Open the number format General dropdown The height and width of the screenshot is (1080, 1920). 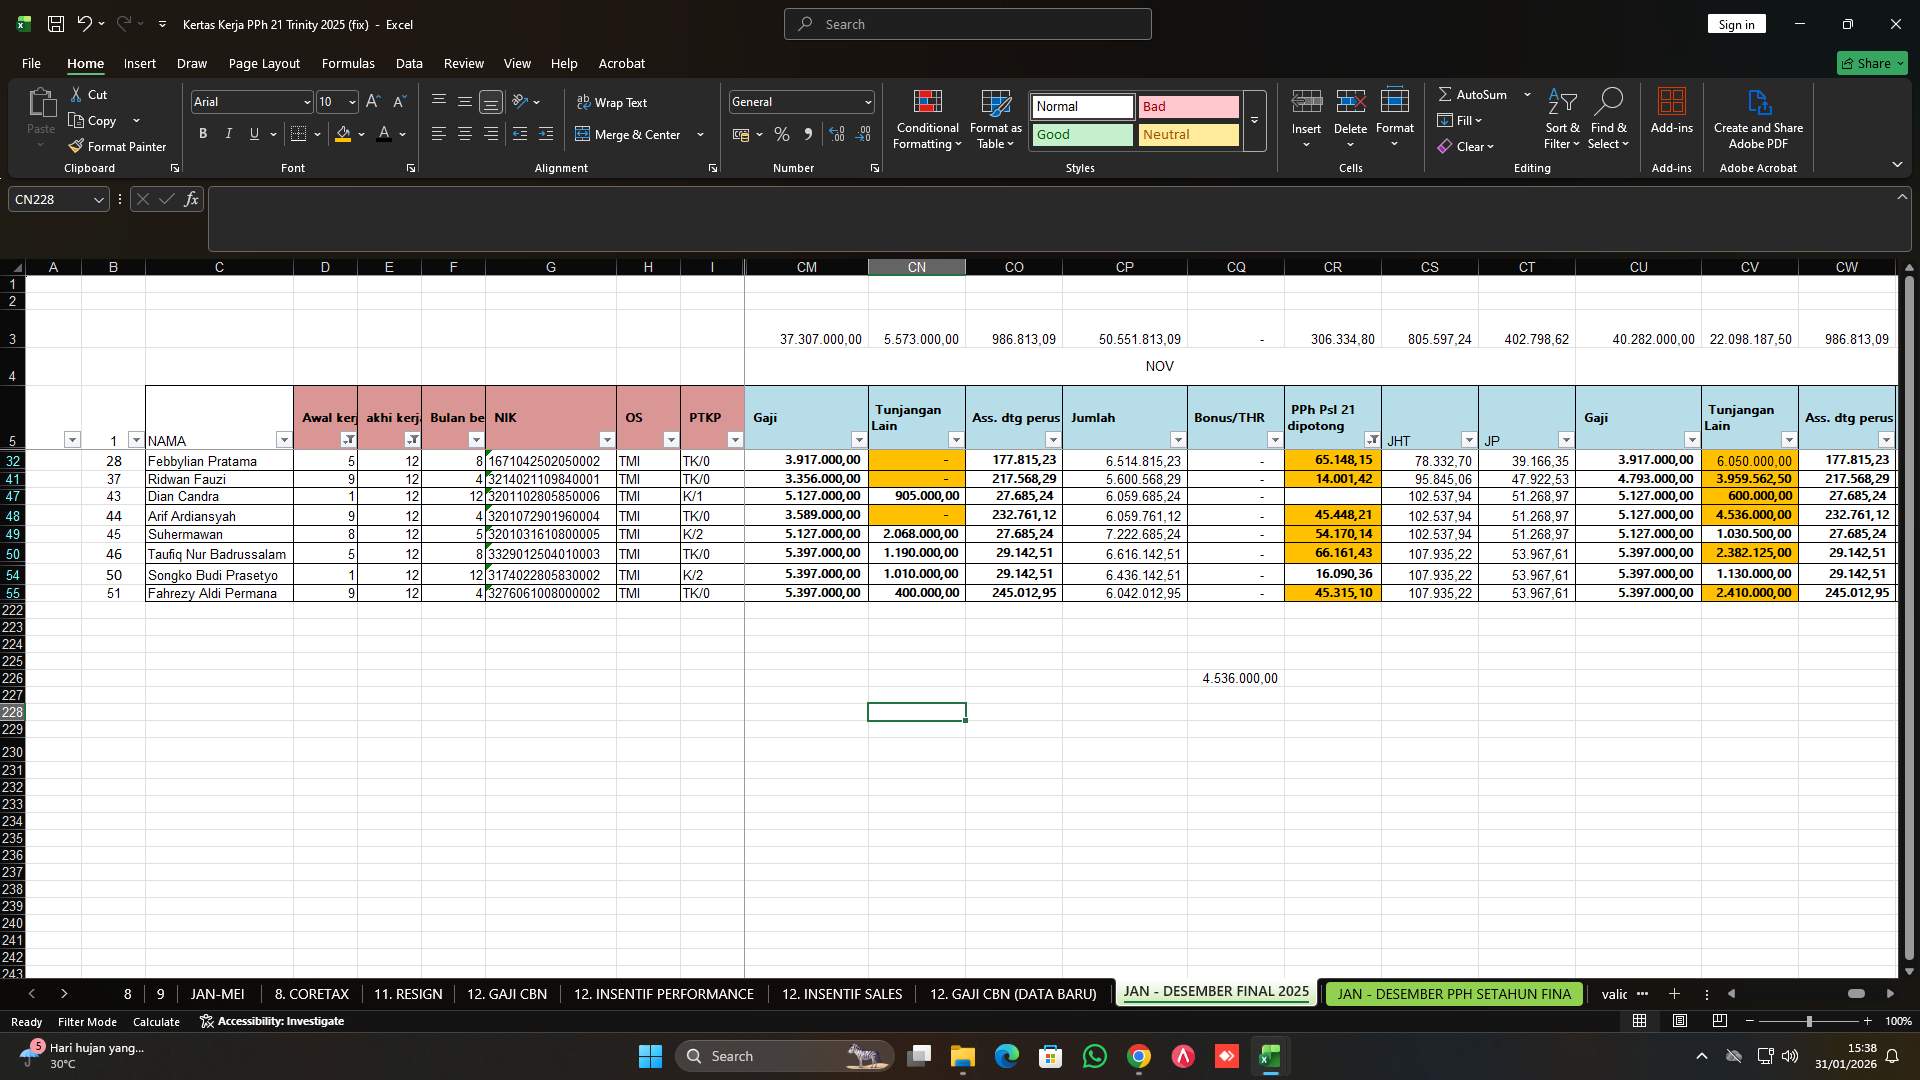click(864, 101)
